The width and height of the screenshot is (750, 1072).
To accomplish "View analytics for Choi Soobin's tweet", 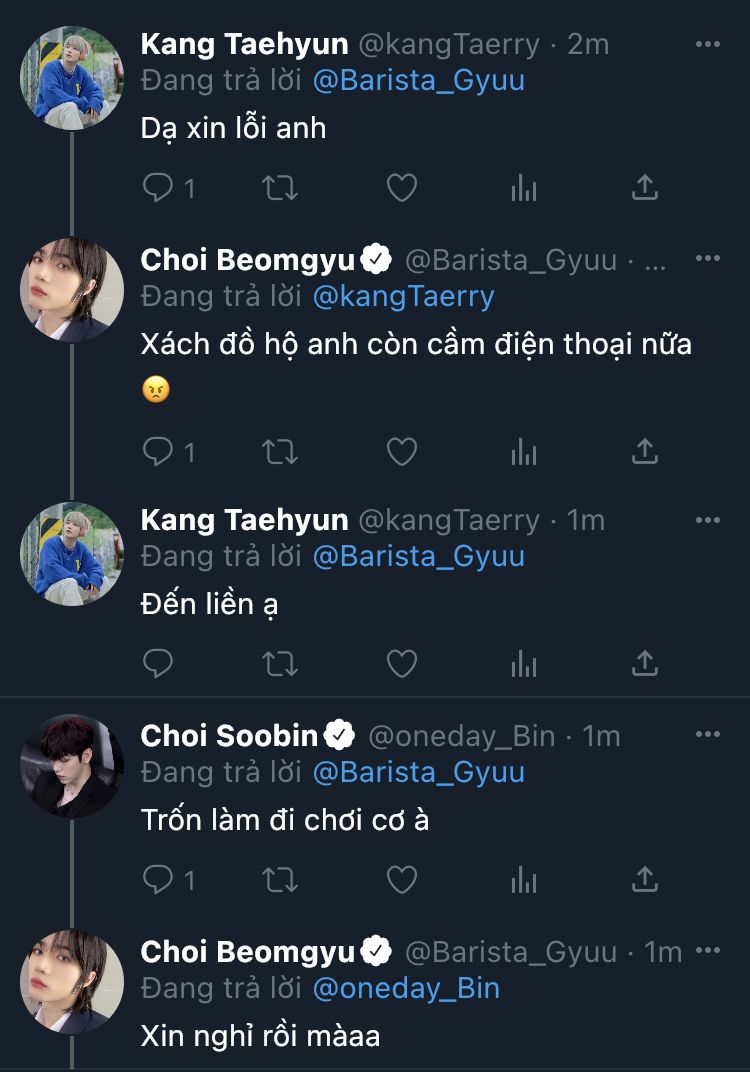I will tap(524, 879).
